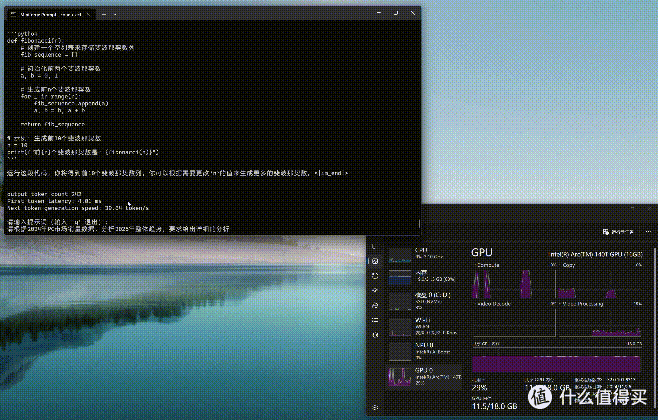Open Services page in Task Manager sidebar
The image size is (658, 420).
375,335
